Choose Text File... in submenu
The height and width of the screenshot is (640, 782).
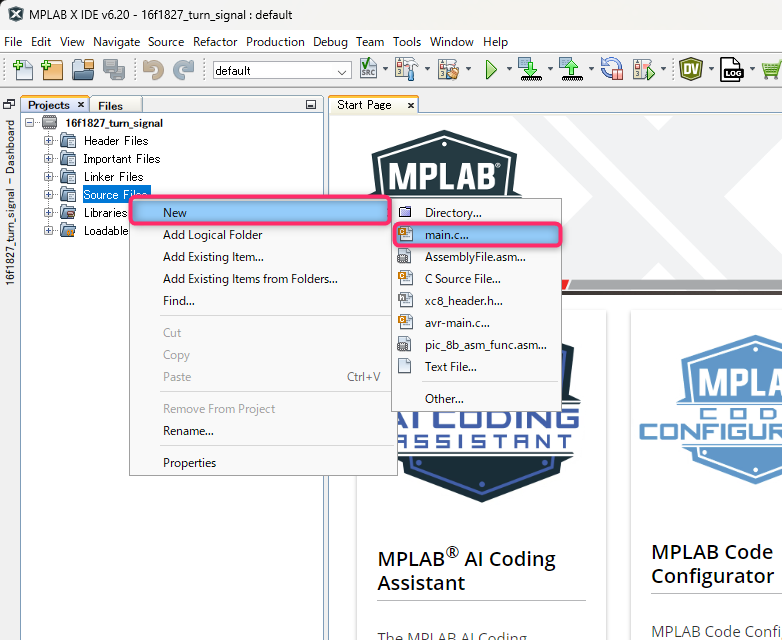(x=477, y=367)
